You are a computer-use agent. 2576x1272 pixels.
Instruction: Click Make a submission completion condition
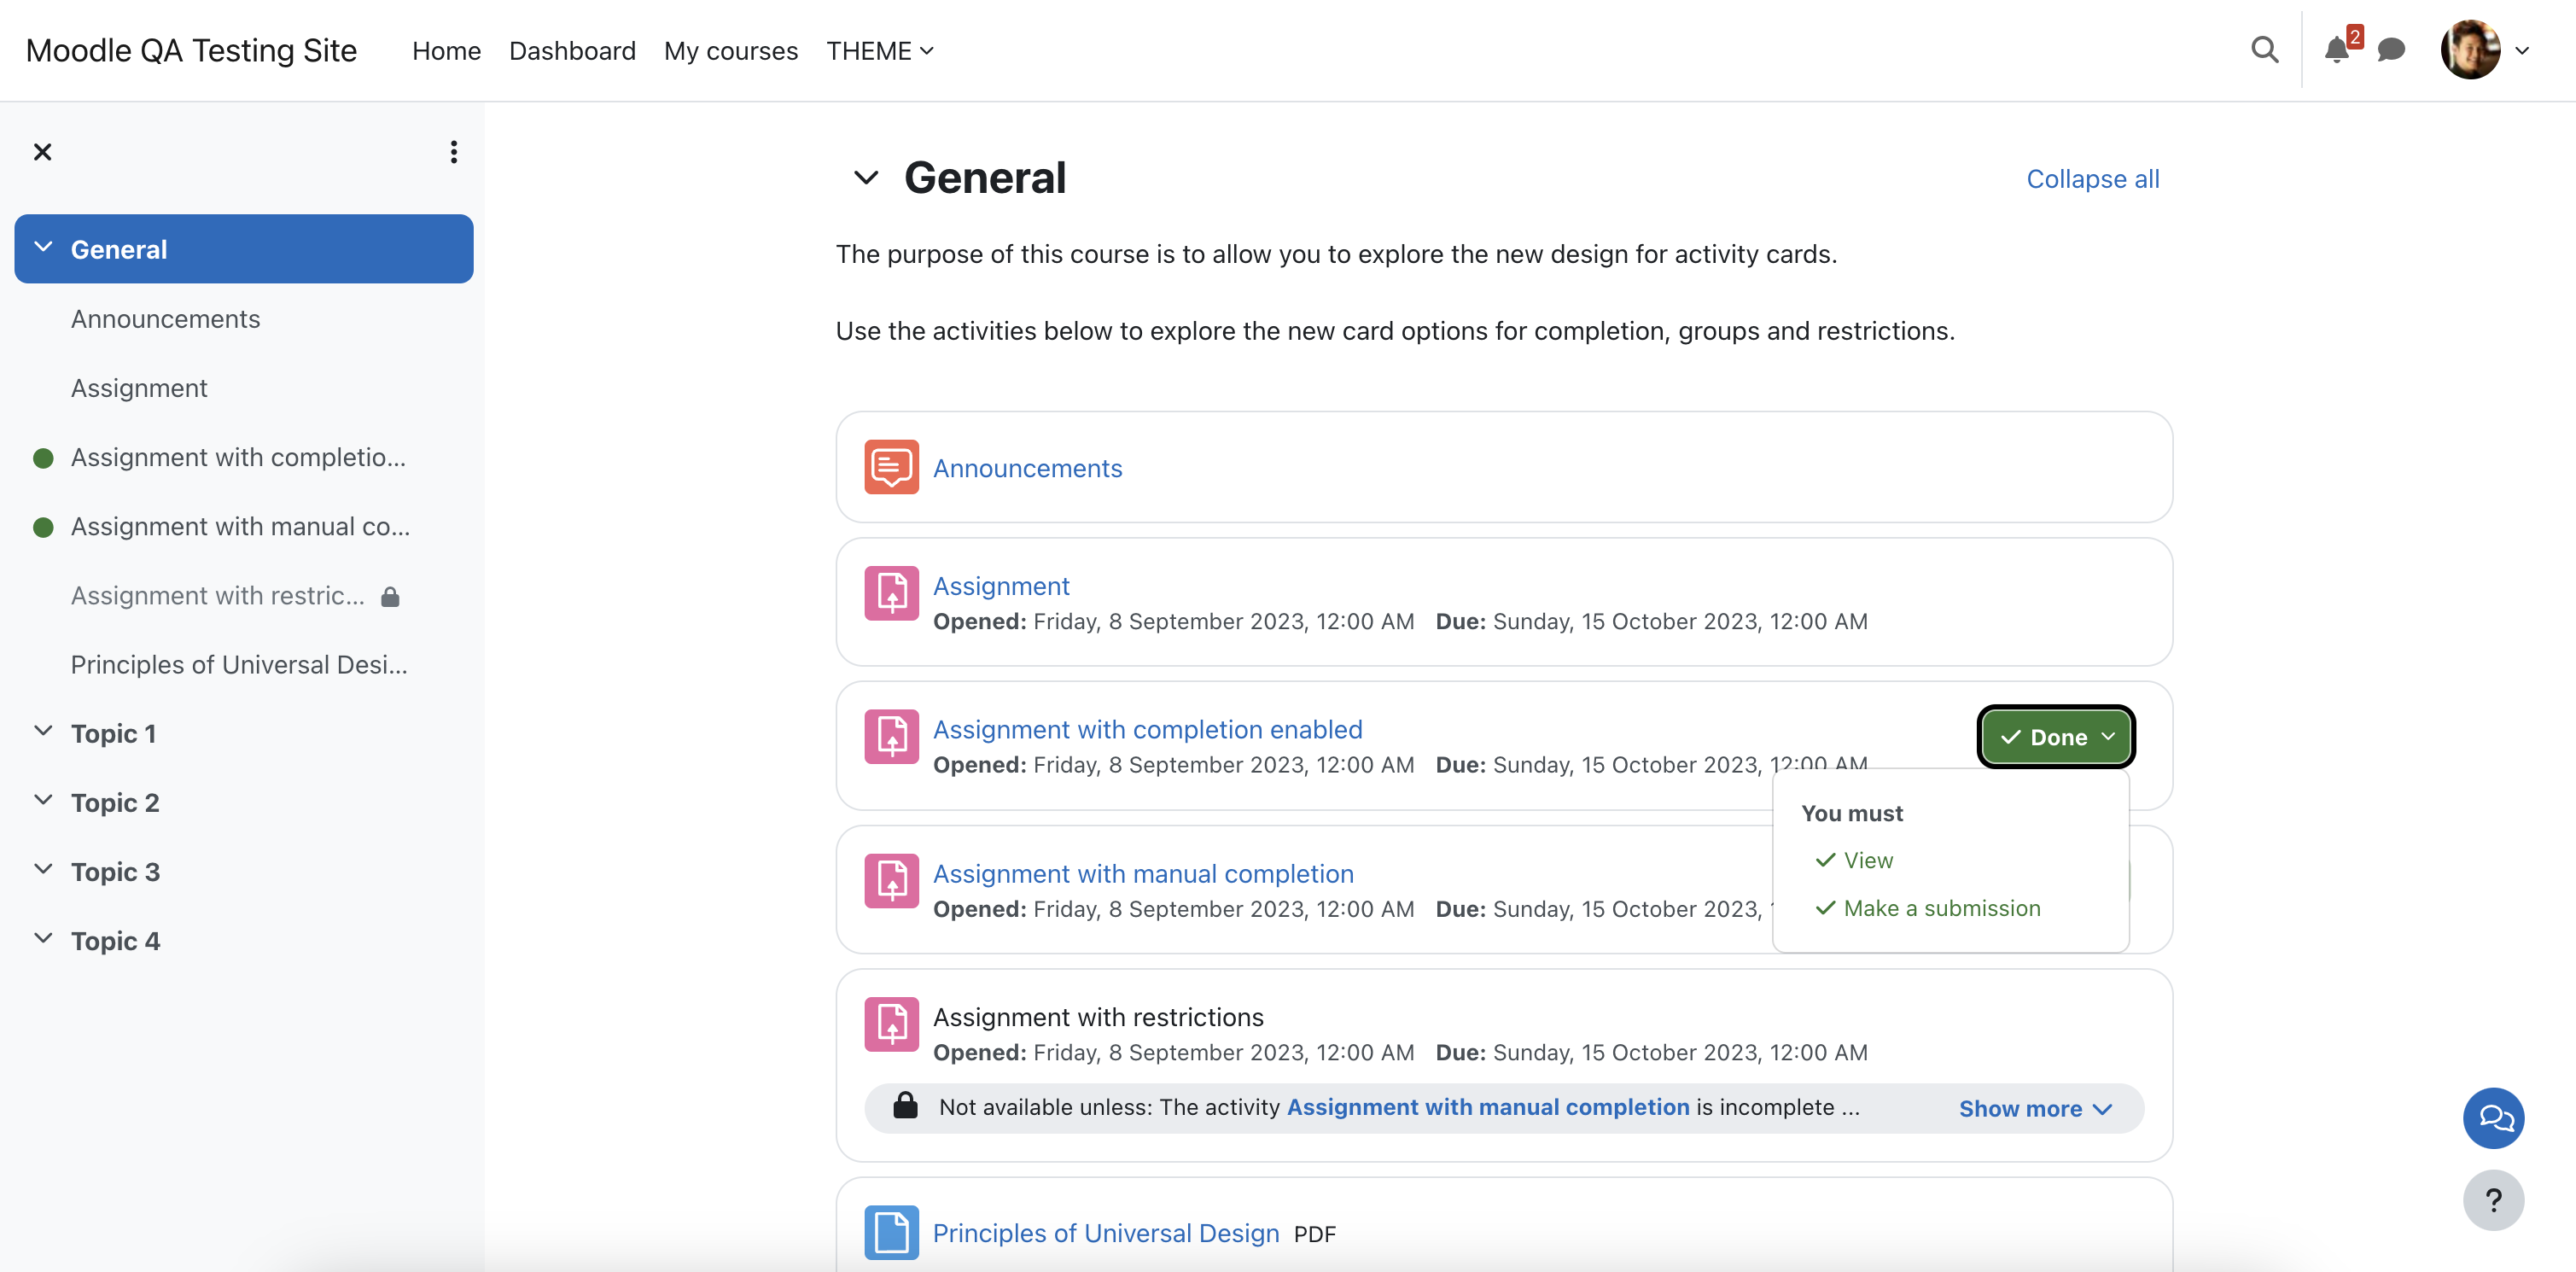click(1941, 908)
